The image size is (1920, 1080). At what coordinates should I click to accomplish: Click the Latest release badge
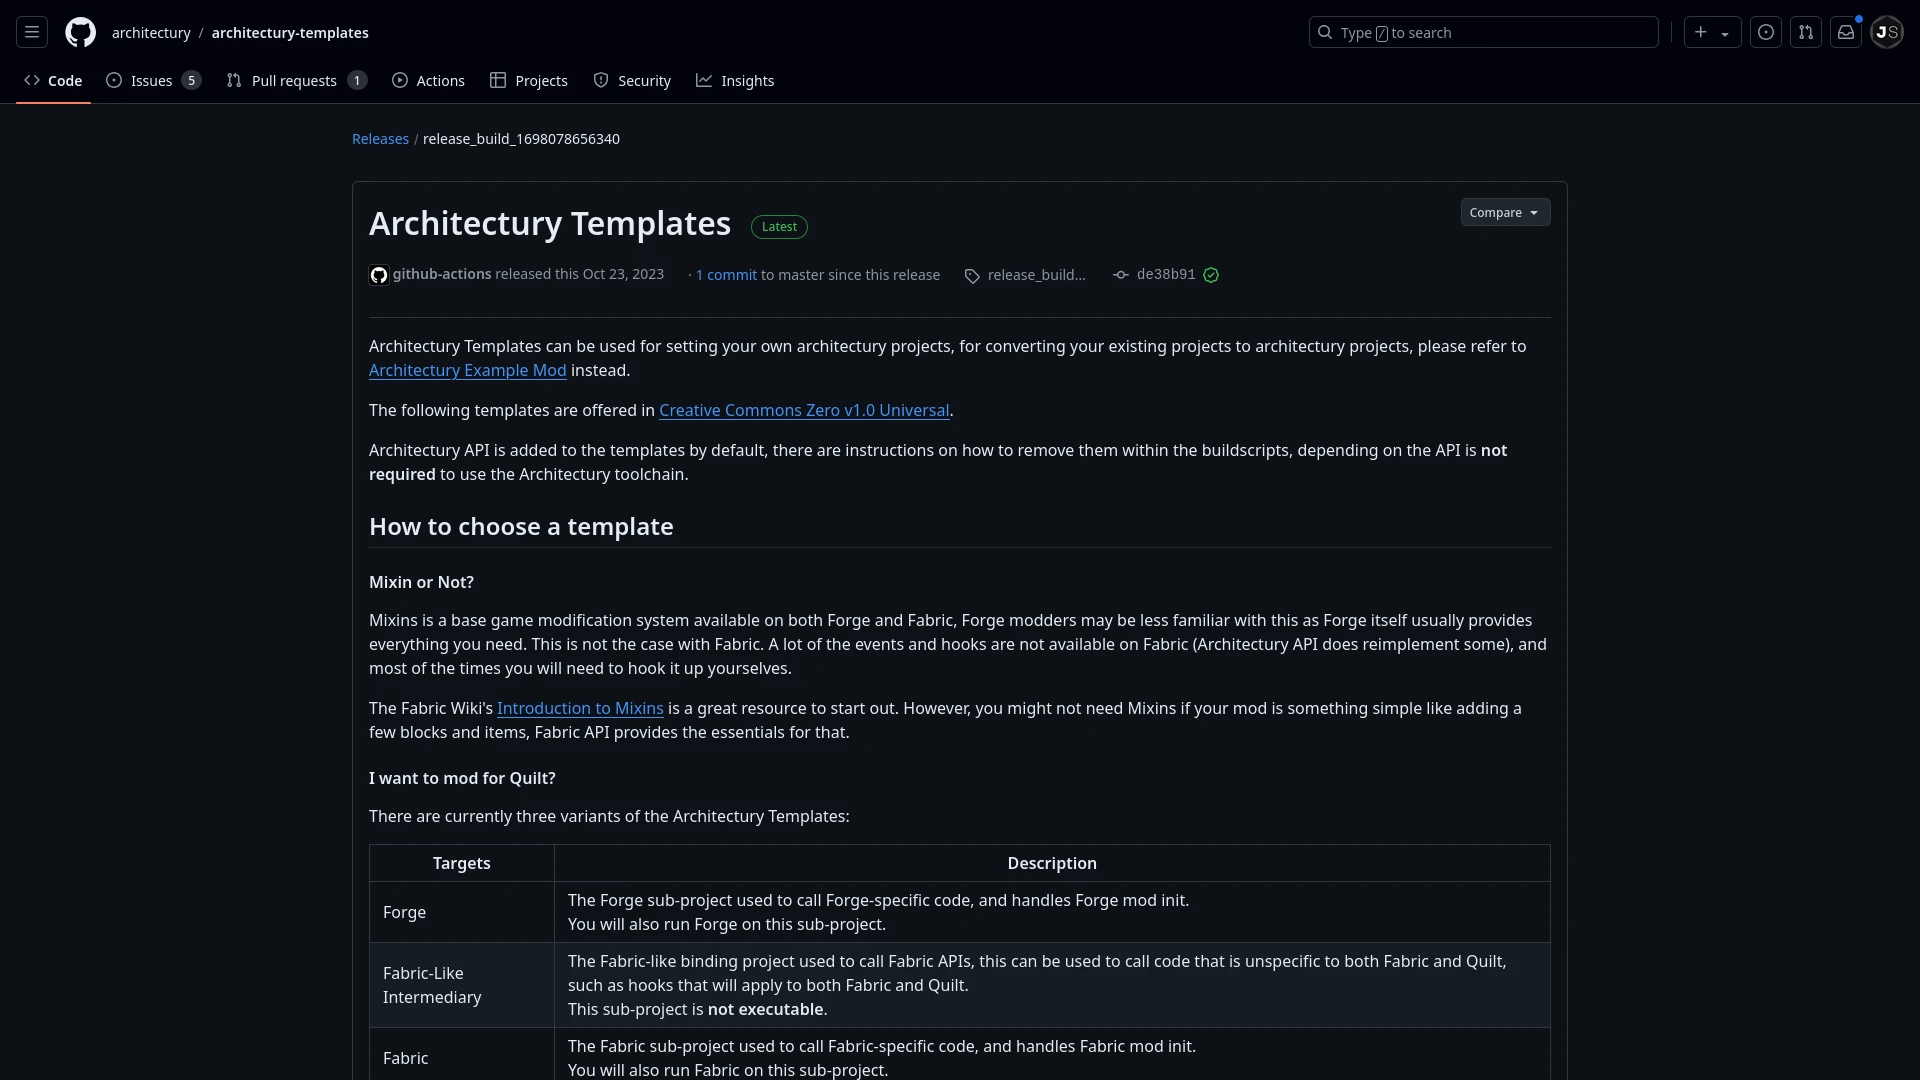tap(779, 227)
